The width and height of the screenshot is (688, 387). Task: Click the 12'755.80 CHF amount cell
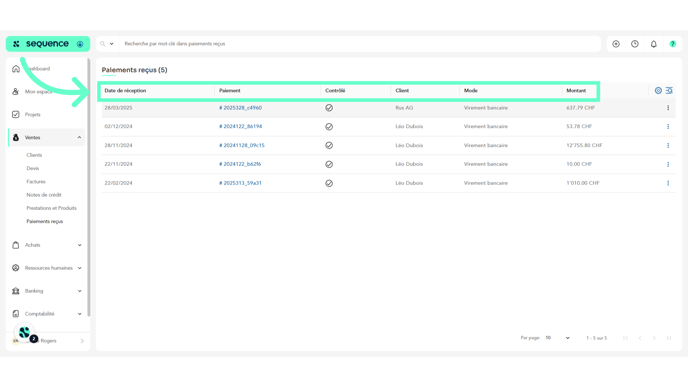click(x=584, y=145)
